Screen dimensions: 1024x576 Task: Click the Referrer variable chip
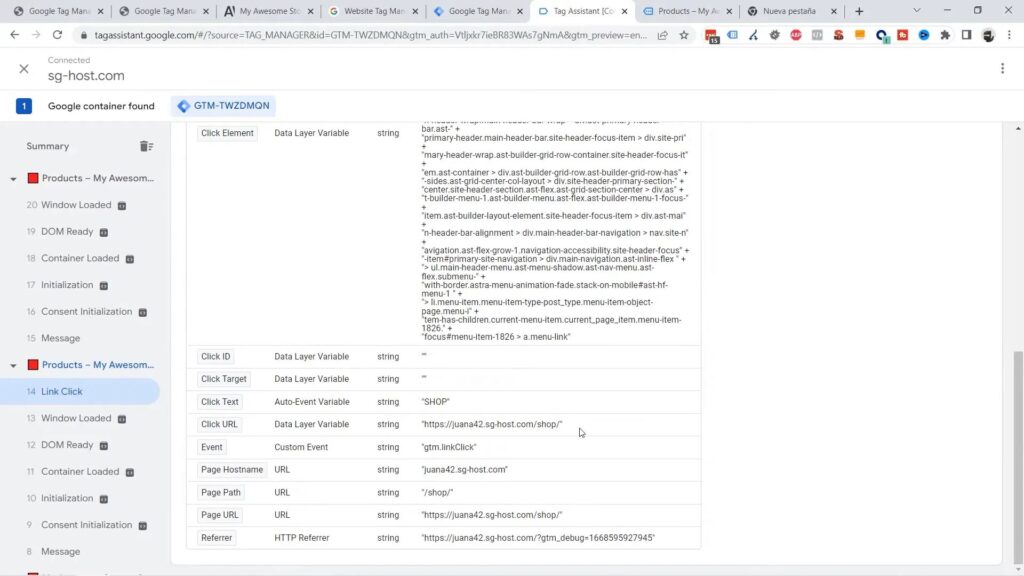[216, 538]
